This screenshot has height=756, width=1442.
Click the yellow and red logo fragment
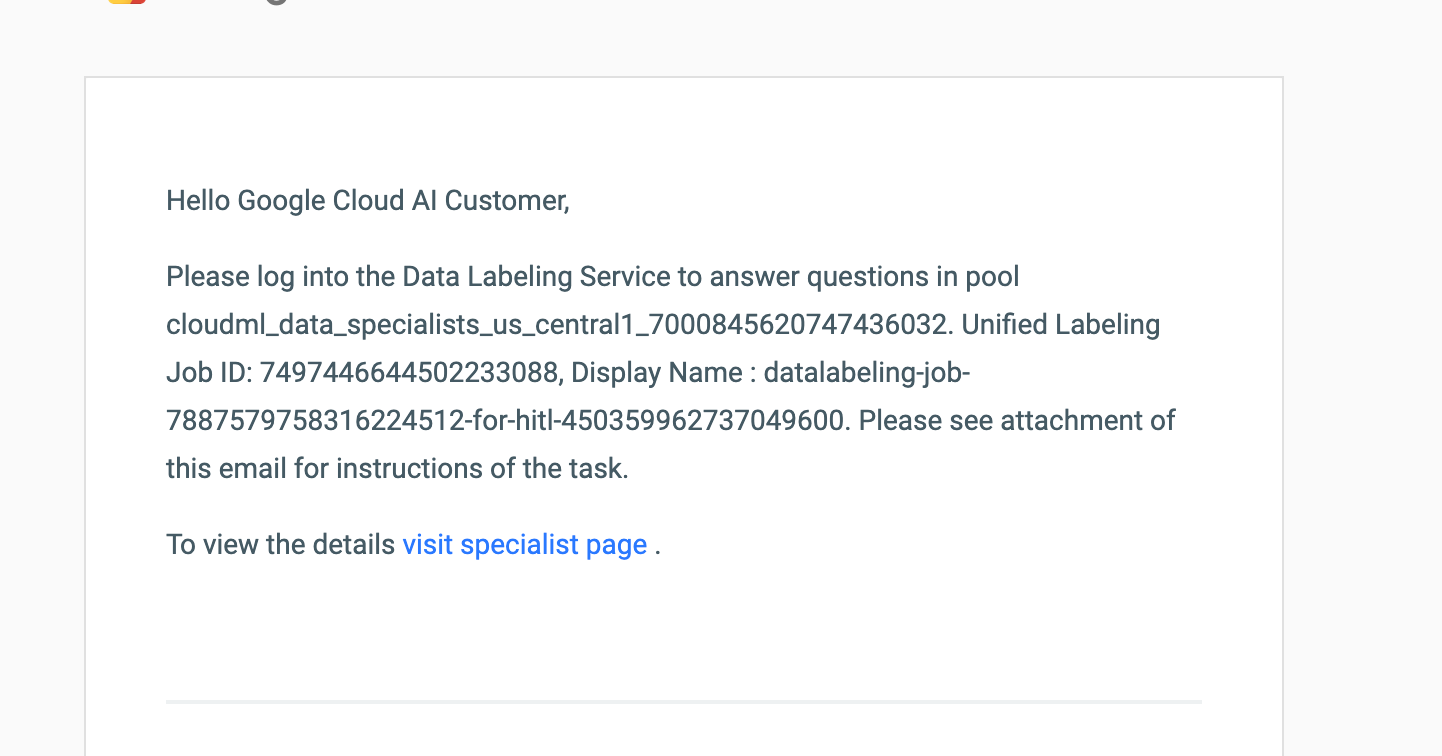pos(127,2)
